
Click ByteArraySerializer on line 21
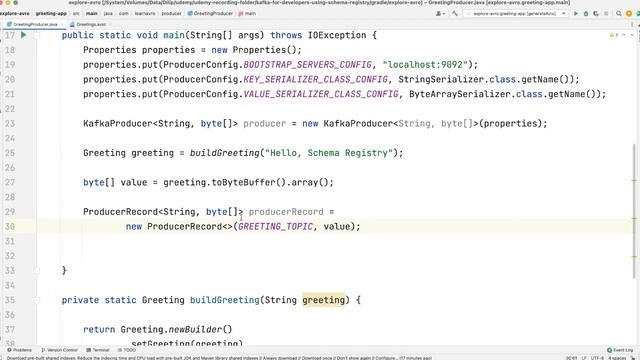[x=460, y=94]
